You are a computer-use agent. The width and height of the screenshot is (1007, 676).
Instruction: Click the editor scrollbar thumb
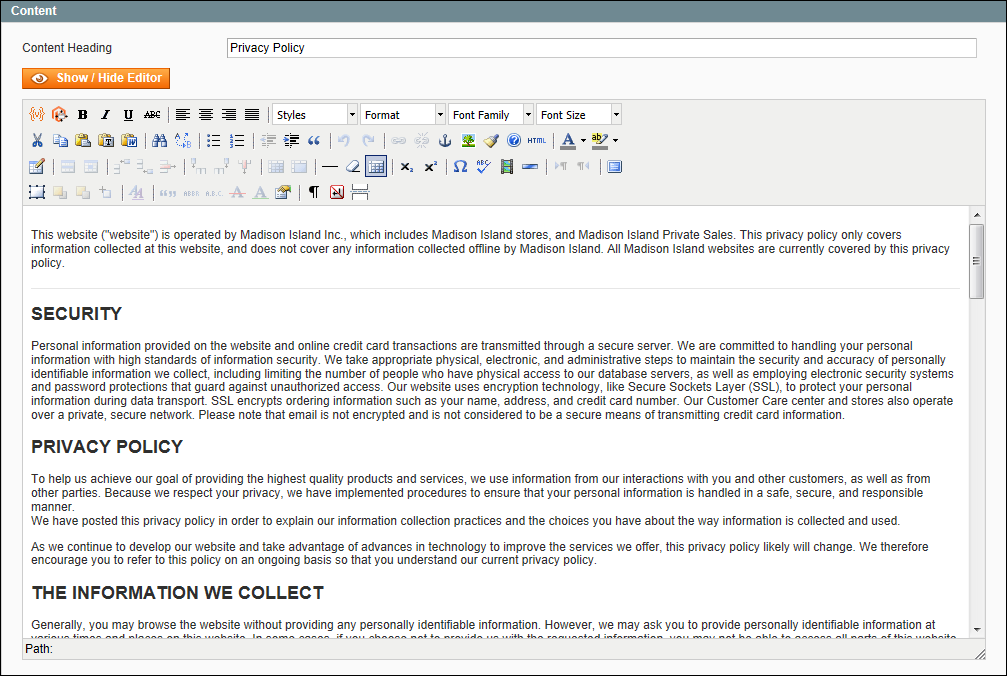click(977, 261)
